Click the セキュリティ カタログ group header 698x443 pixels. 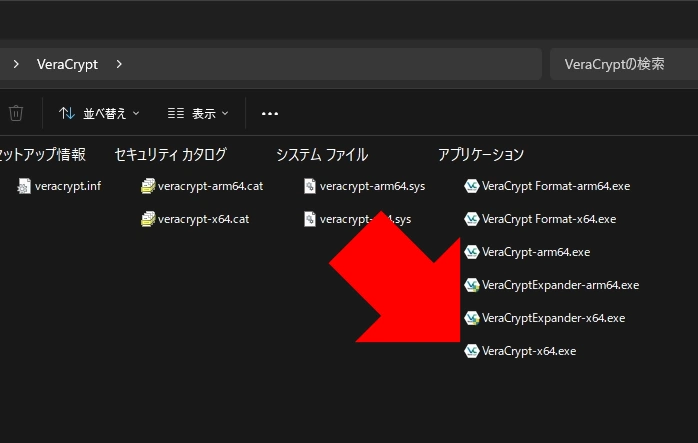[x=170, y=154]
